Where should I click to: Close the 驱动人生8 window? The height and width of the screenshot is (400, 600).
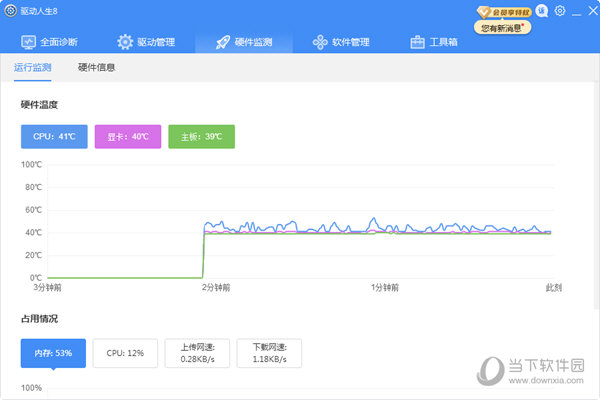point(593,11)
